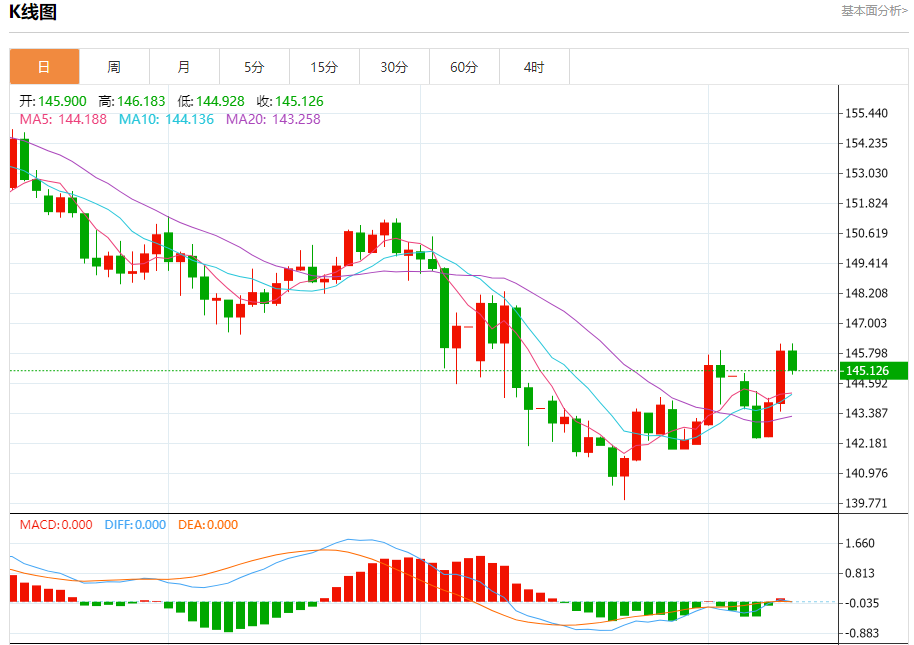The height and width of the screenshot is (645, 914).
Task: Click the 148.208 price axis label
Action: pyautogui.click(x=867, y=293)
